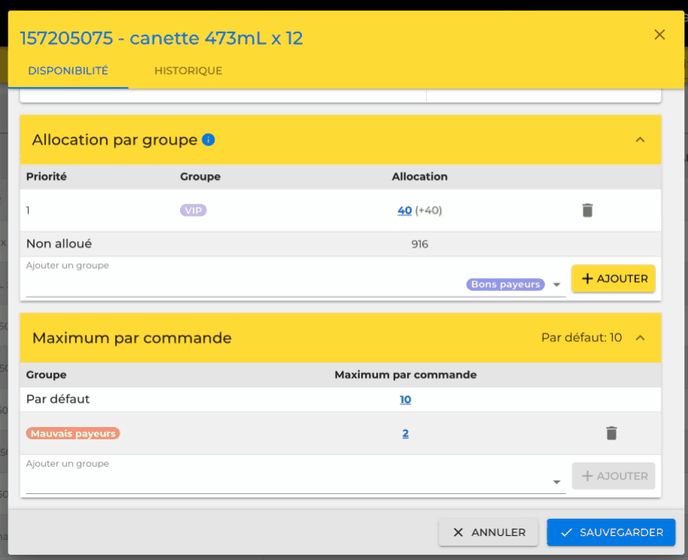Edit the default maximum value 10

[405, 399]
